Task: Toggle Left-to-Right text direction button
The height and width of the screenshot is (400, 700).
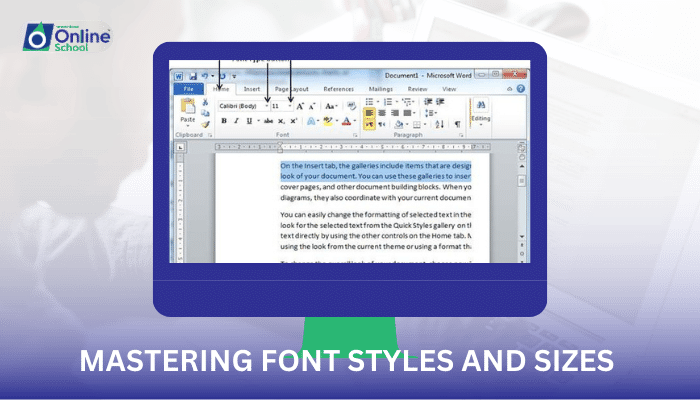Action: [x=369, y=125]
